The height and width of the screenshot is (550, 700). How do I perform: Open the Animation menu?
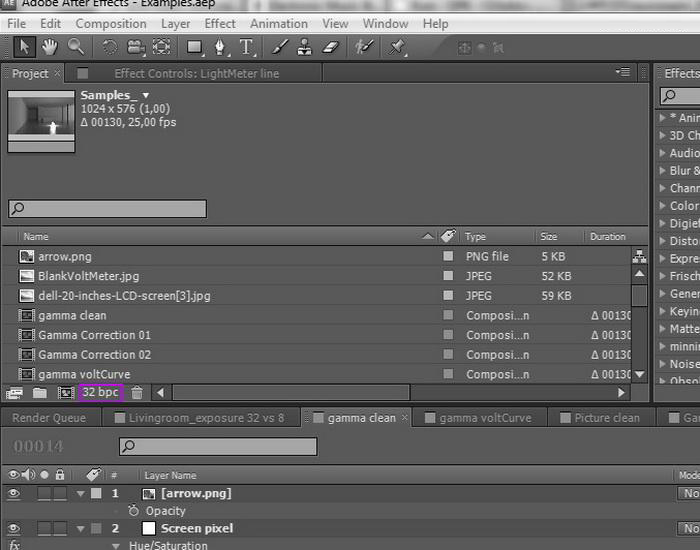click(x=279, y=24)
